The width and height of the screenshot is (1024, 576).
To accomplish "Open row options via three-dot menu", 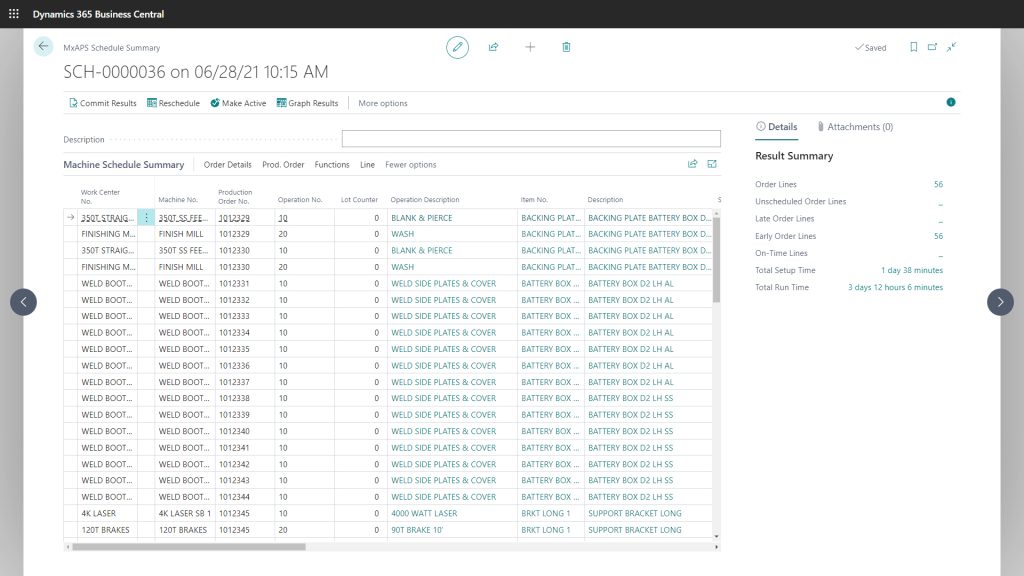I will tap(145, 218).
